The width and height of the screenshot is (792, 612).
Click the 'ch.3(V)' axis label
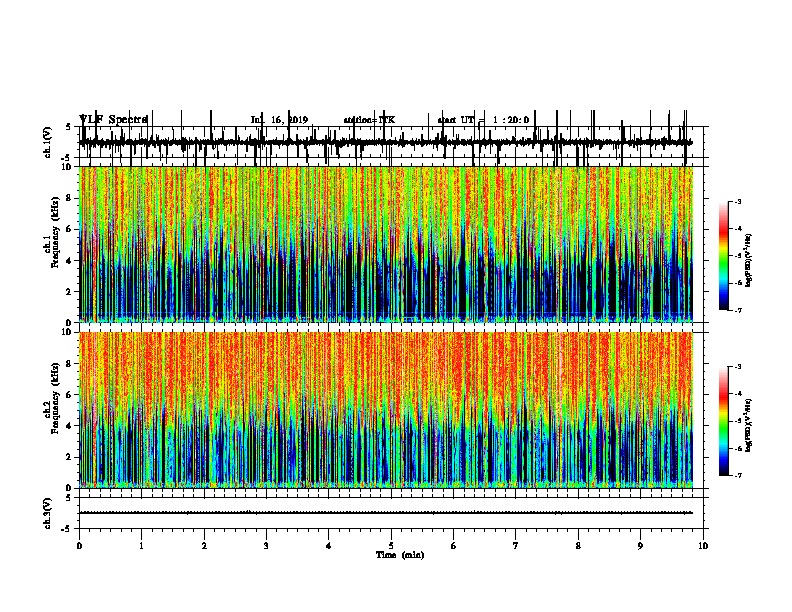click(x=47, y=513)
